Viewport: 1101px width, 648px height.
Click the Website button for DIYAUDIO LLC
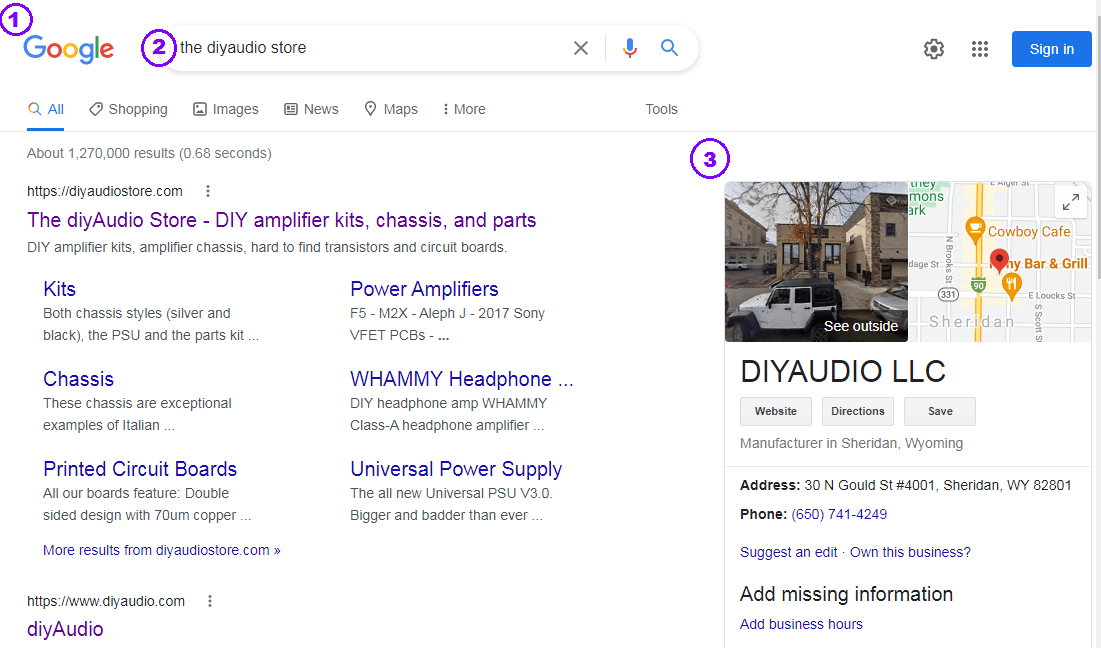coord(775,411)
